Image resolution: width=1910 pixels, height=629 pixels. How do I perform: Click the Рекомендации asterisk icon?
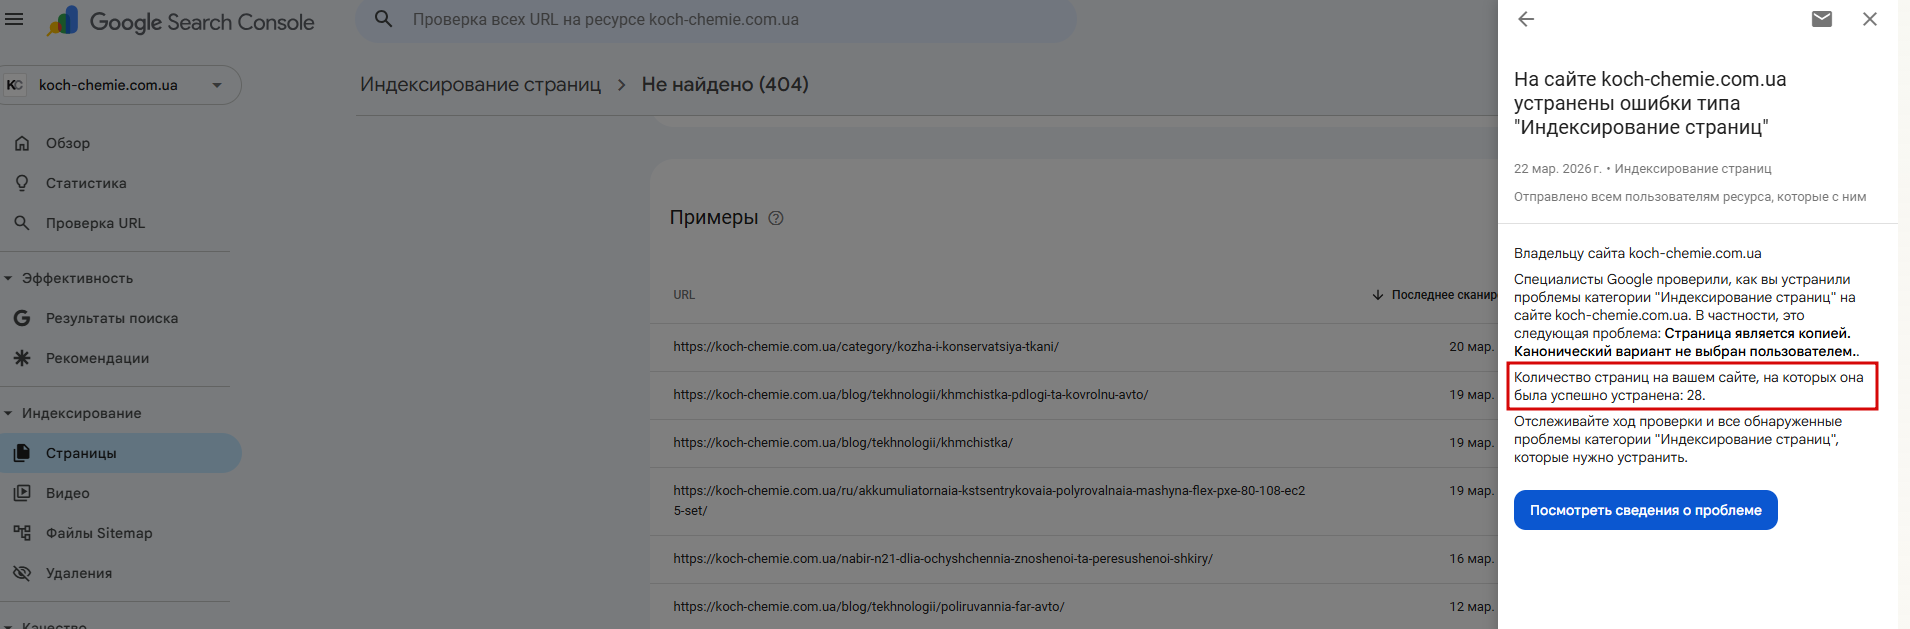click(22, 358)
